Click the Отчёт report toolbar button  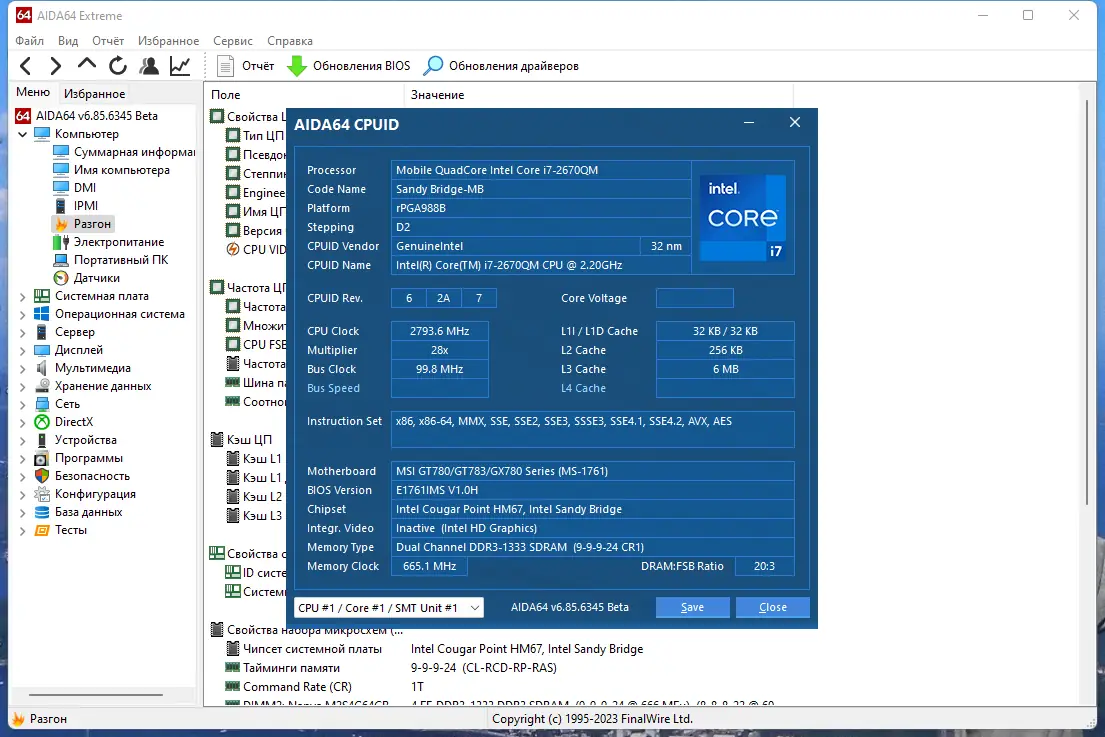click(245, 66)
